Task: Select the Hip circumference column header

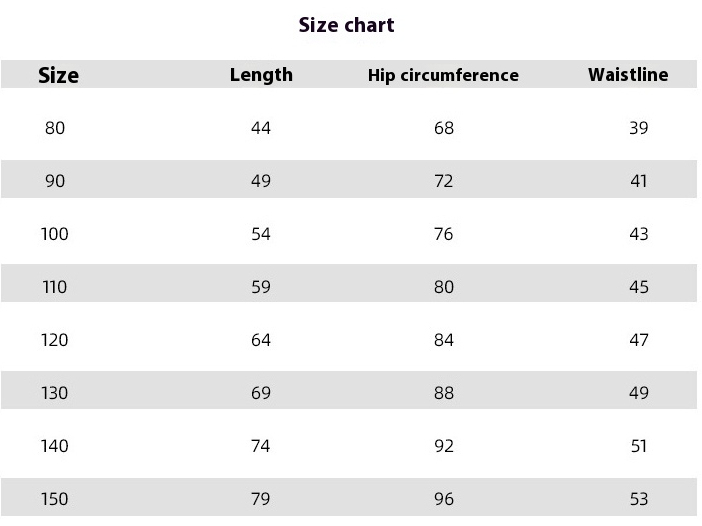Action: coord(443,75)
